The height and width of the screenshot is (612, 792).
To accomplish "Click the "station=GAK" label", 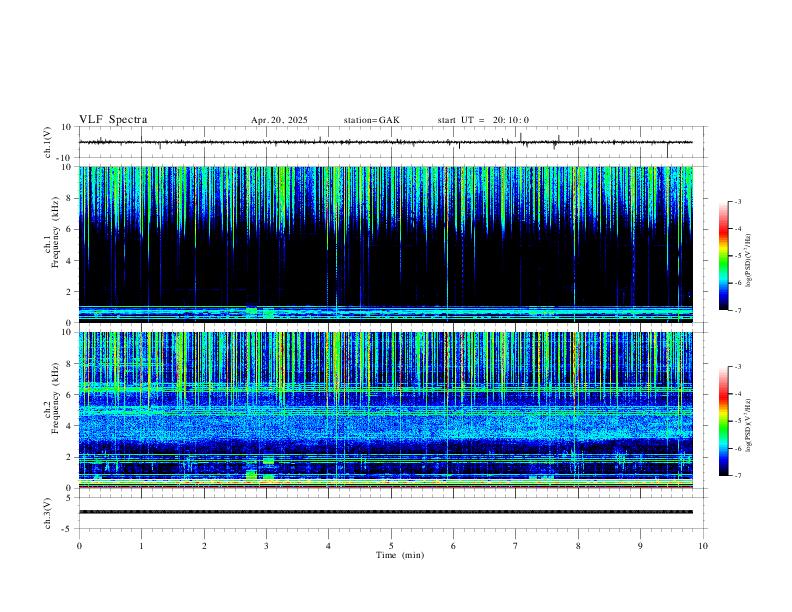I will click(x=371, y=120).
